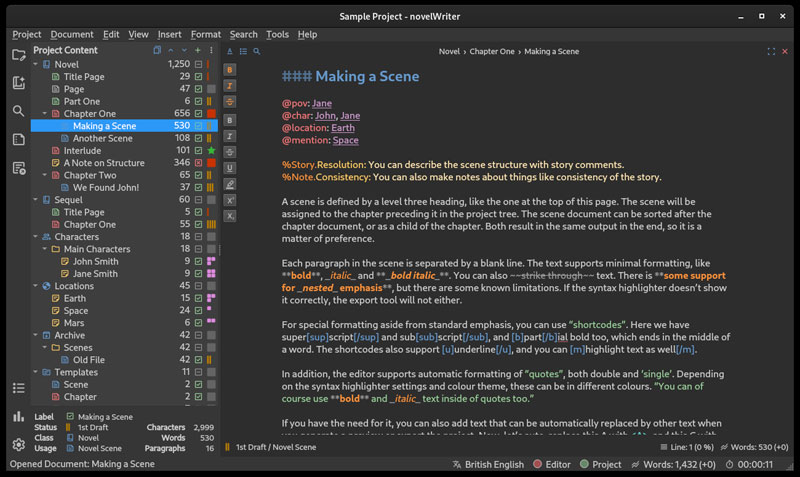This screenshot has height=477, width=800.
Task: Follow the Earth tag link on @location line
Action: [343, 128]
